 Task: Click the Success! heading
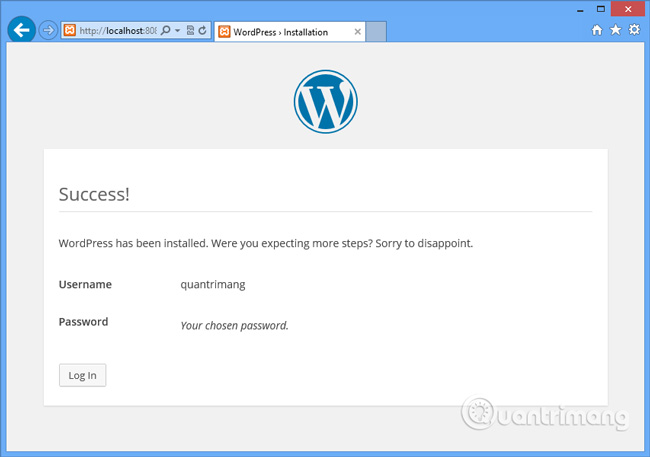point(94,194)
